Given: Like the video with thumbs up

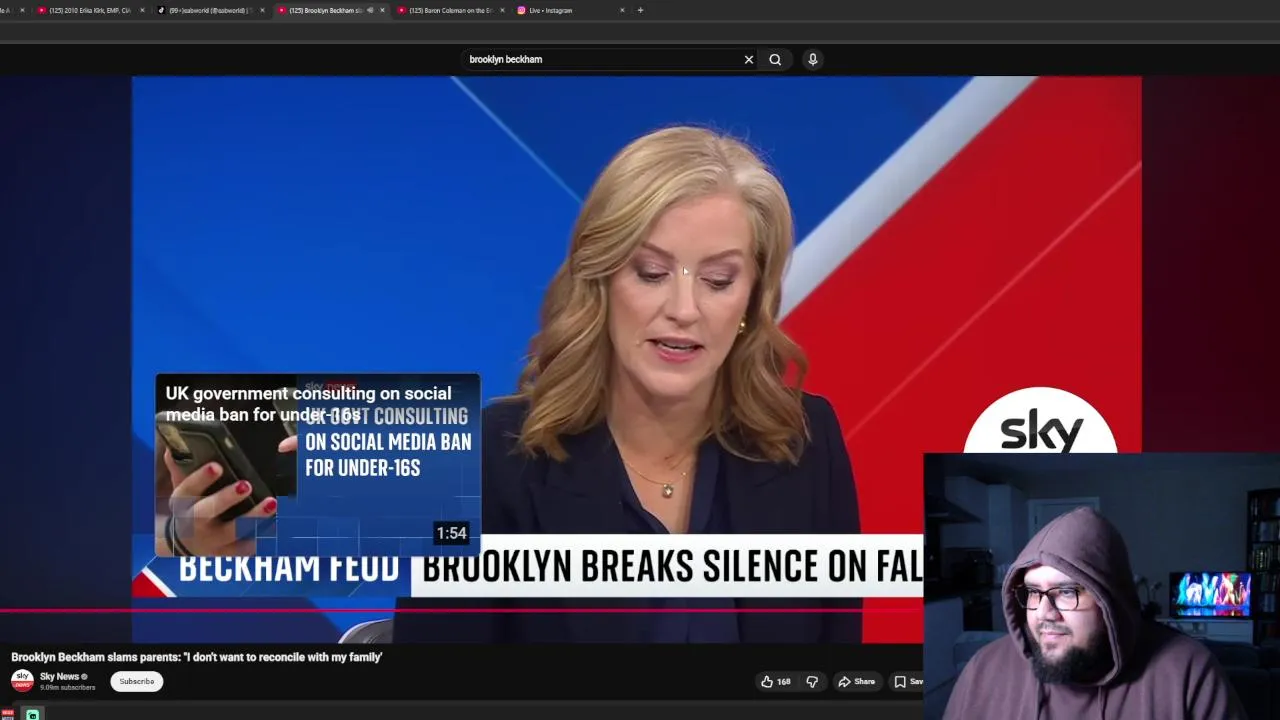Looking at the screenshot, I should [x=776, y=681].
